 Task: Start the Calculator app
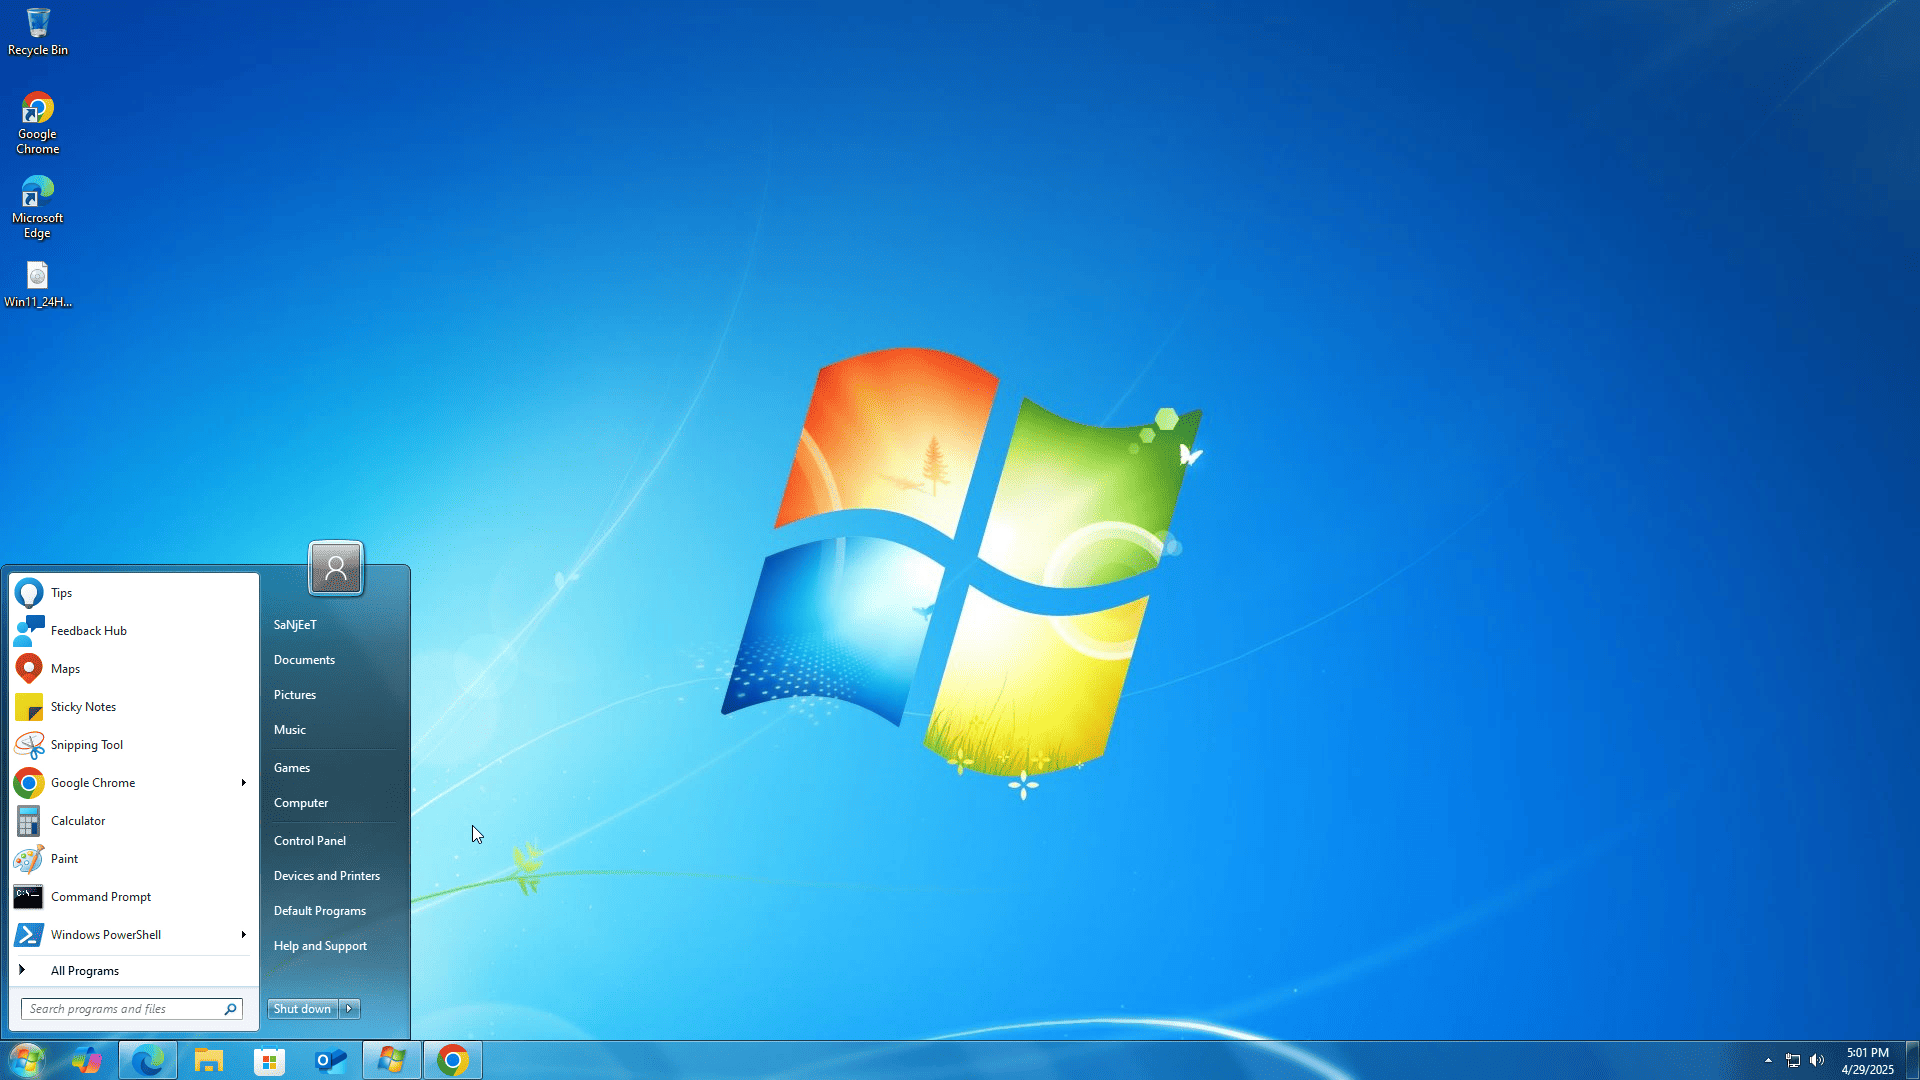coord(77,820)
